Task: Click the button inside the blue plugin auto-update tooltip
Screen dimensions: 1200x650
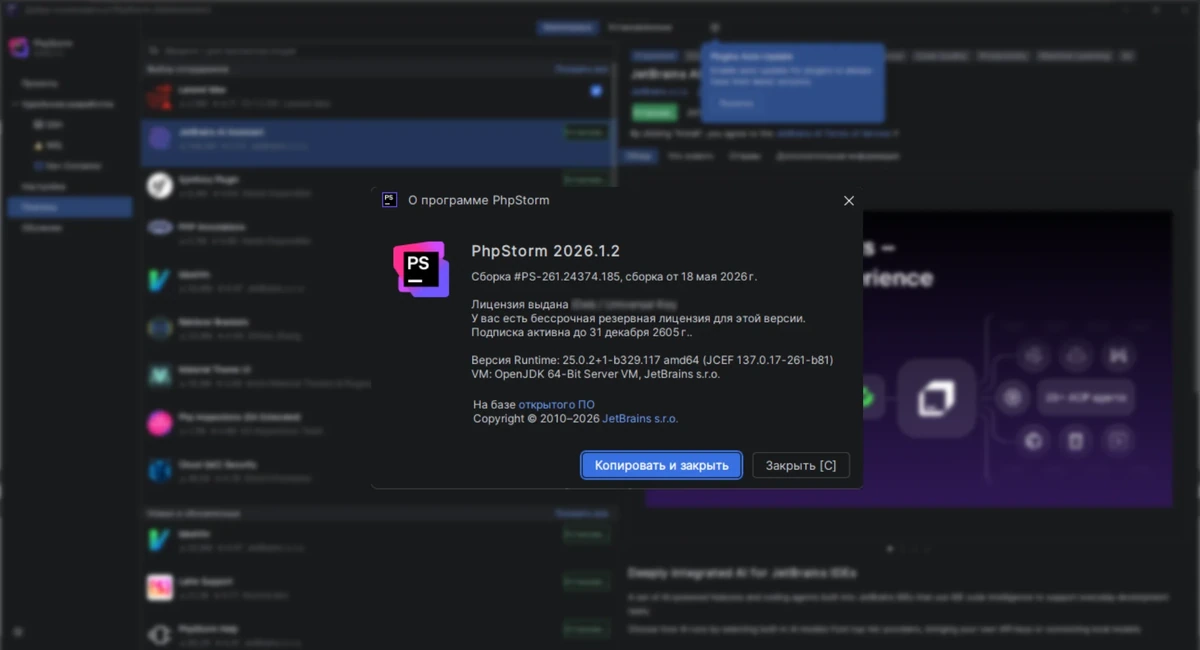Action: pos(736,103)
